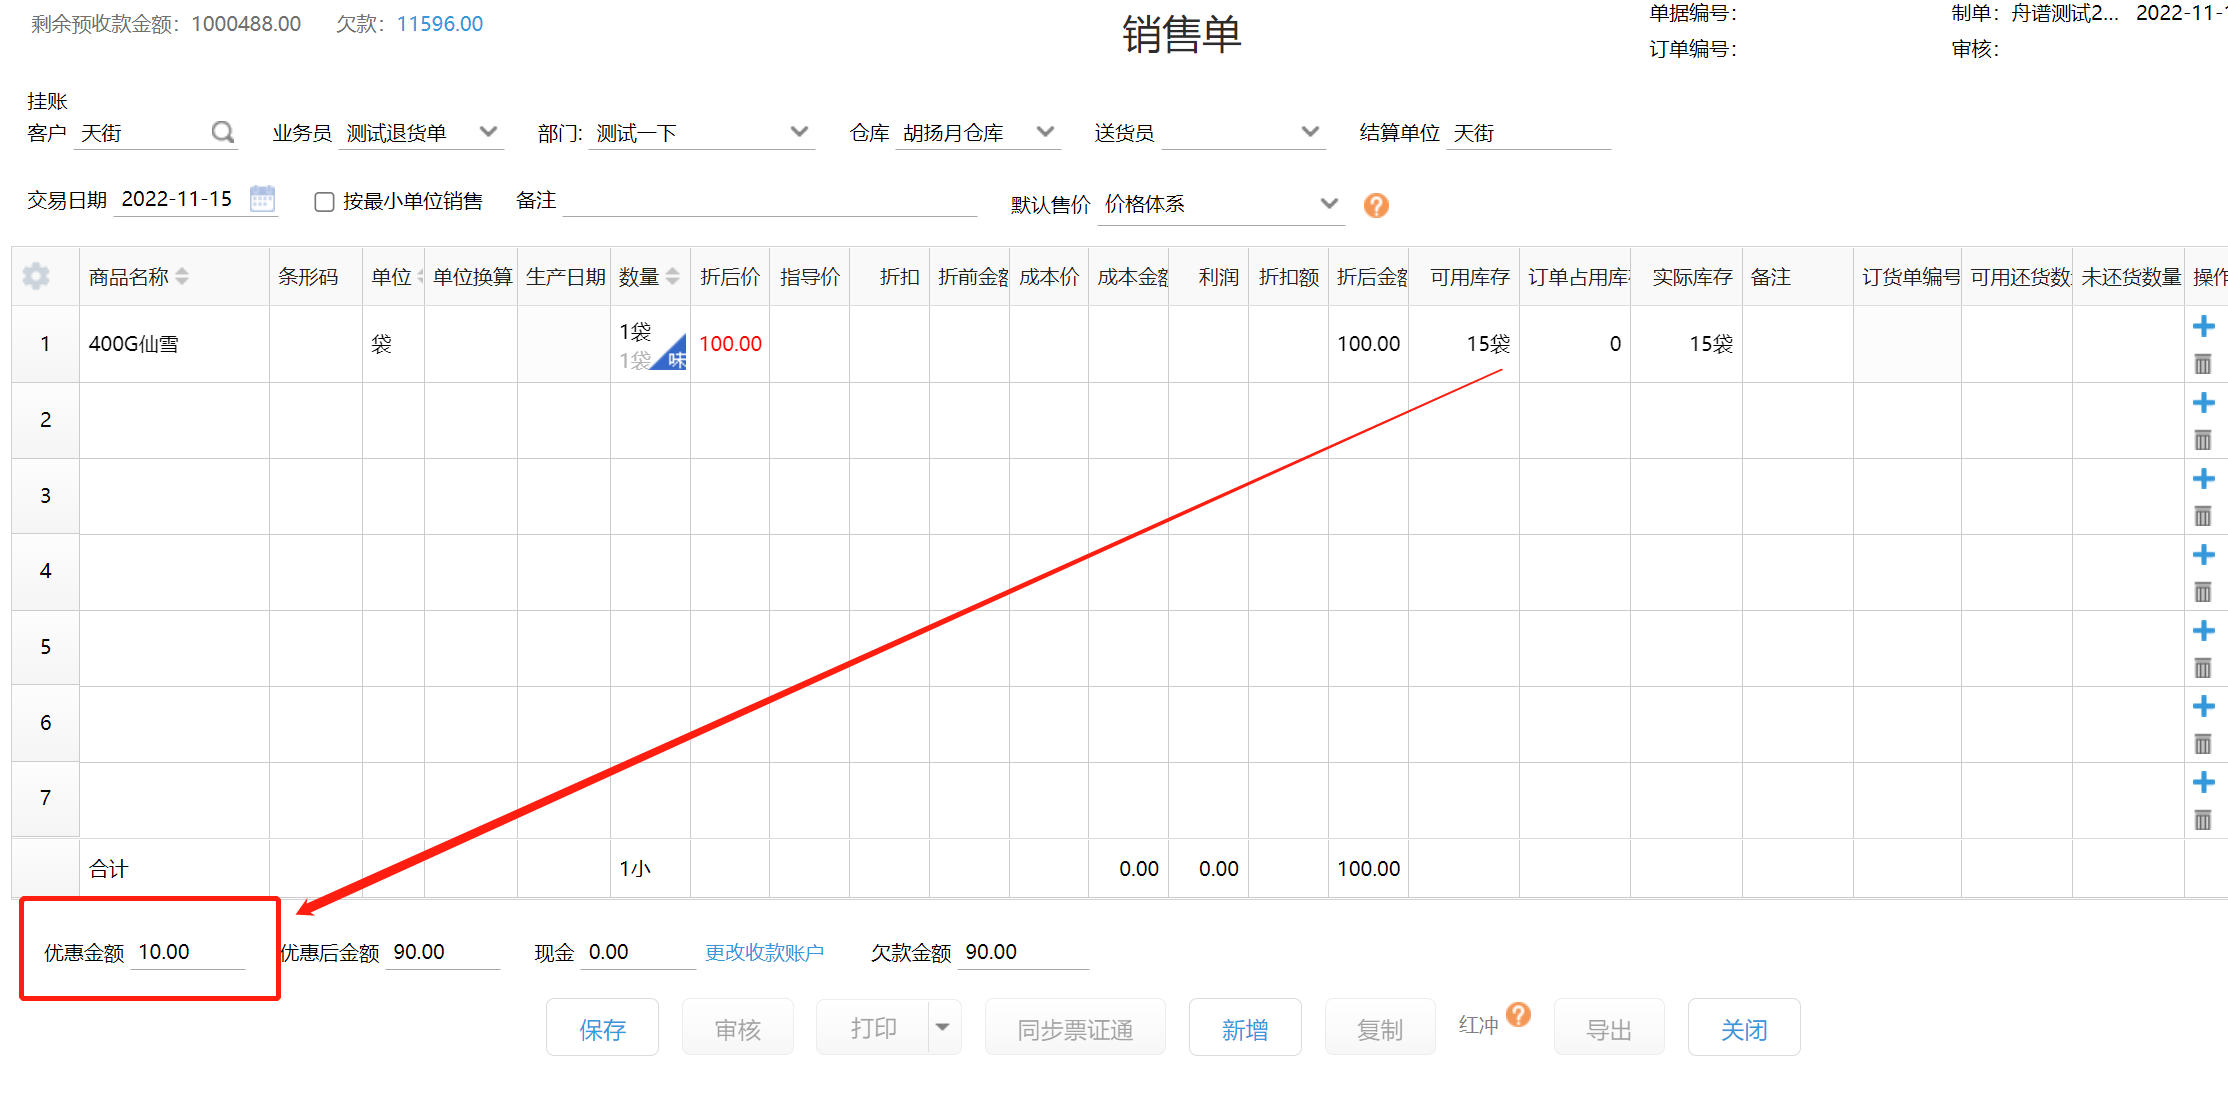This screenshot has width=2228, height=1119.
Task: Add a row after row 4
Action: 2203,554
